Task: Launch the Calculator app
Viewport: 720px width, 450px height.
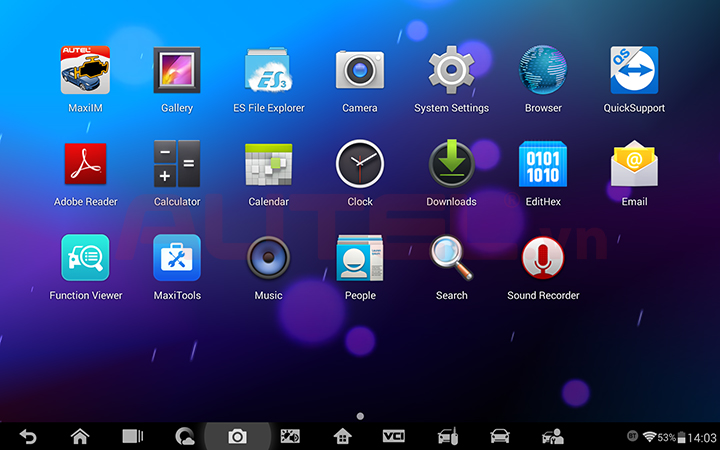Action: point(177,163)
